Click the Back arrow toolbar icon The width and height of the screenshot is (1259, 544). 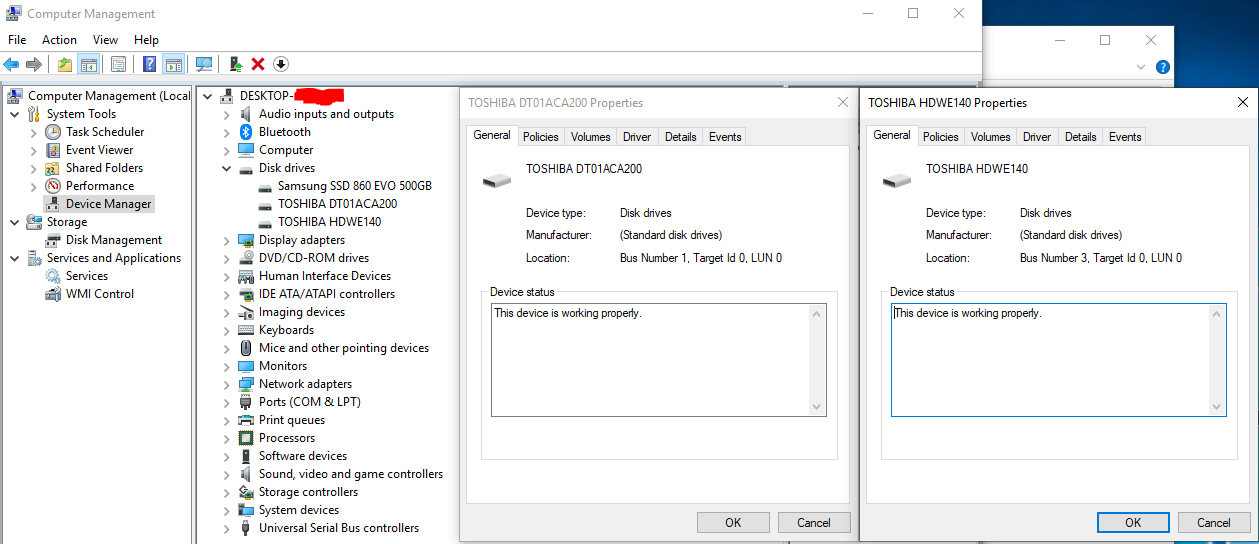point(12,64)
